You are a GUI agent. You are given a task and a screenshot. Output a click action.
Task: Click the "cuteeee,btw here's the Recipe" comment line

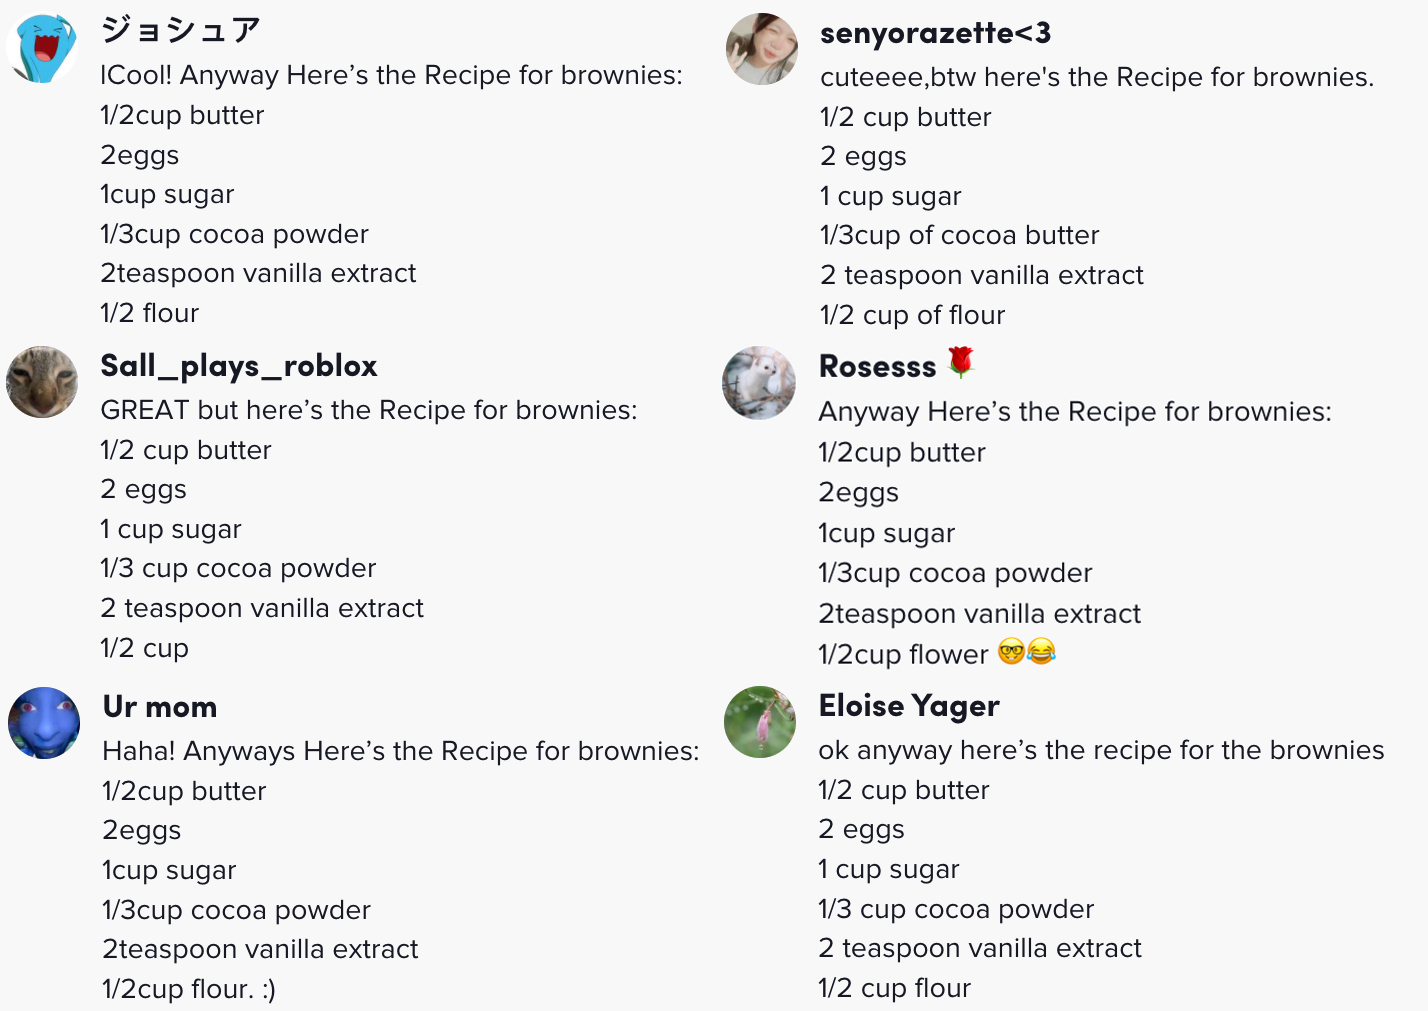tap(1097, 77)
